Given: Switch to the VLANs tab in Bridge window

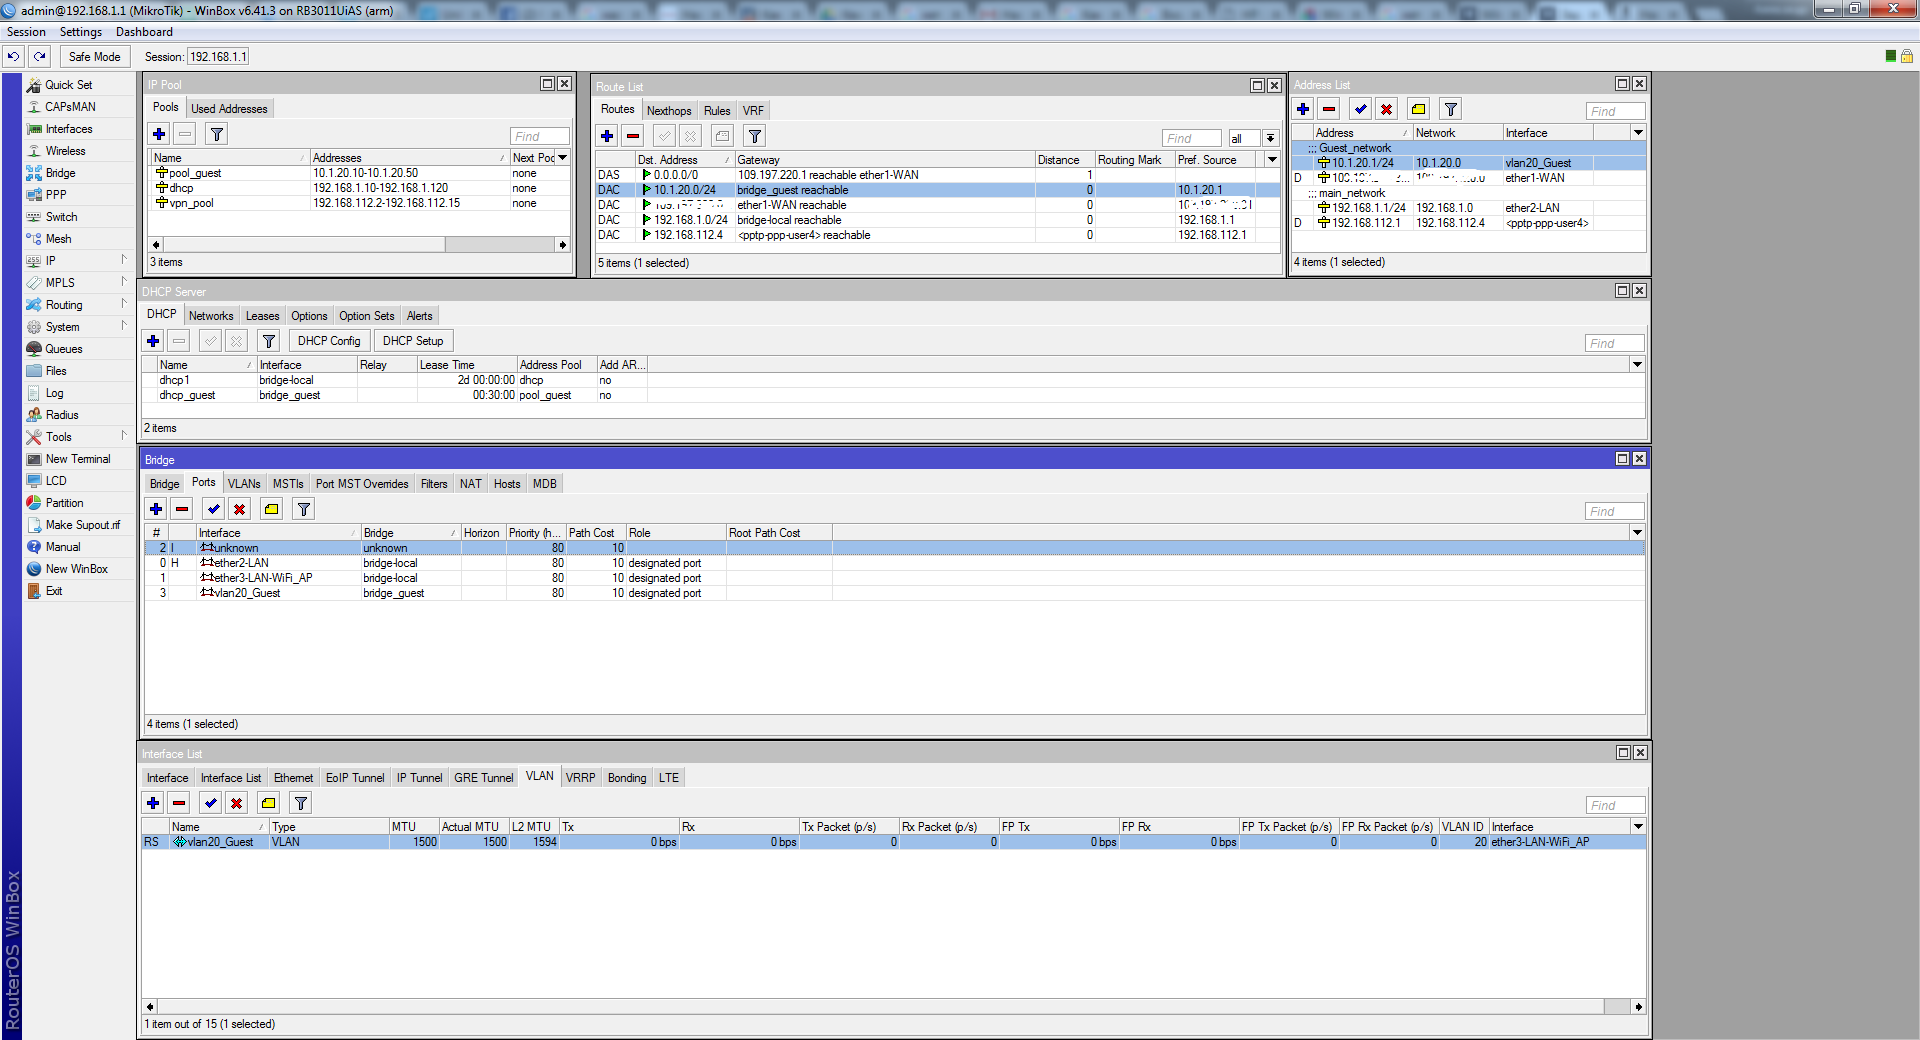Looking at the screenshot, I should coord(244,484).
